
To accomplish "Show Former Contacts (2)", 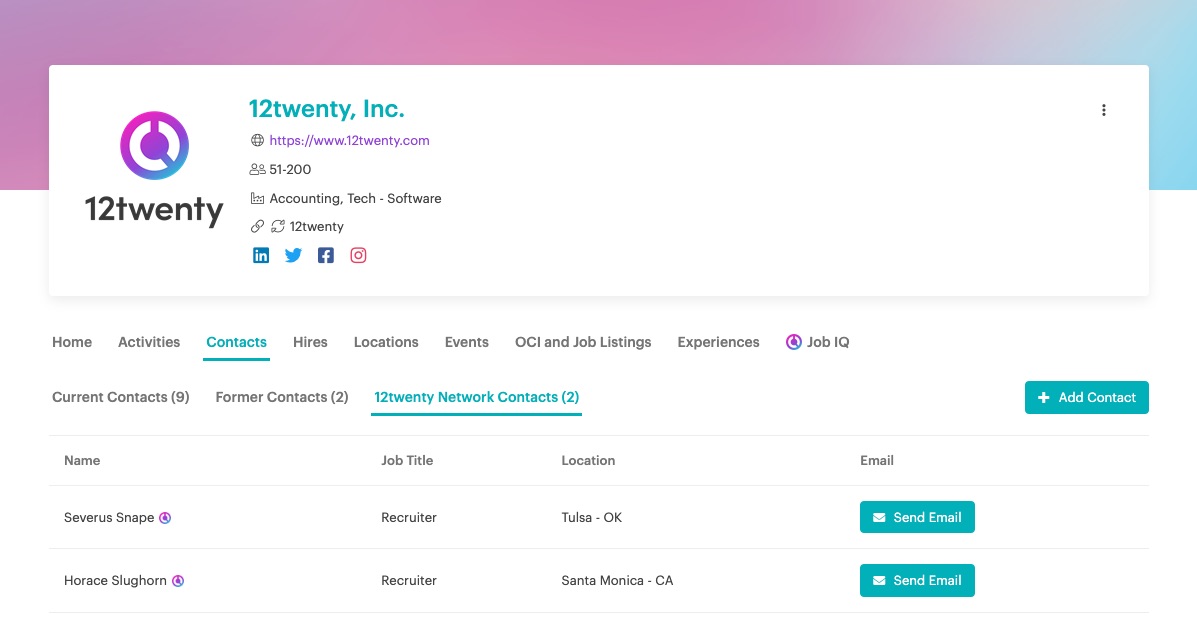I will tap(282, 397).
